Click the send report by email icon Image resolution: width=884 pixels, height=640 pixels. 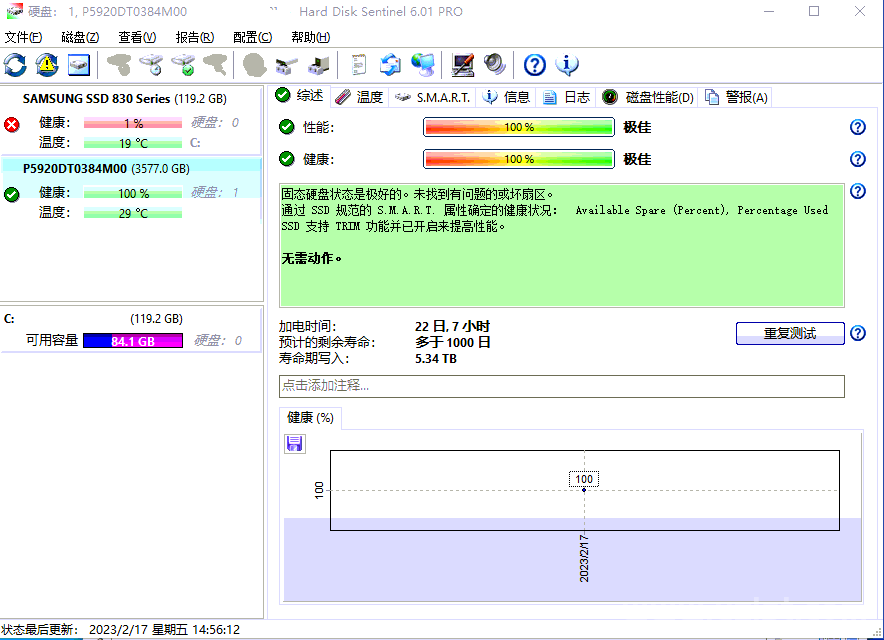(390, 65)
